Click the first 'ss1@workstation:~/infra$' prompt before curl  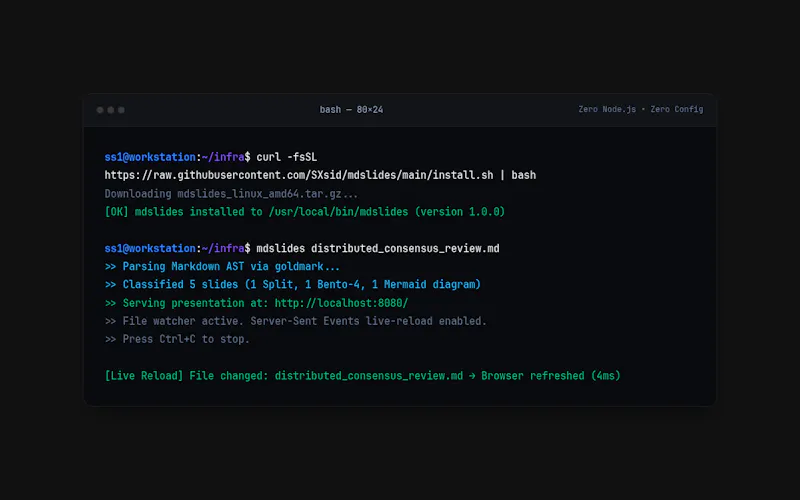click(178, 157)
